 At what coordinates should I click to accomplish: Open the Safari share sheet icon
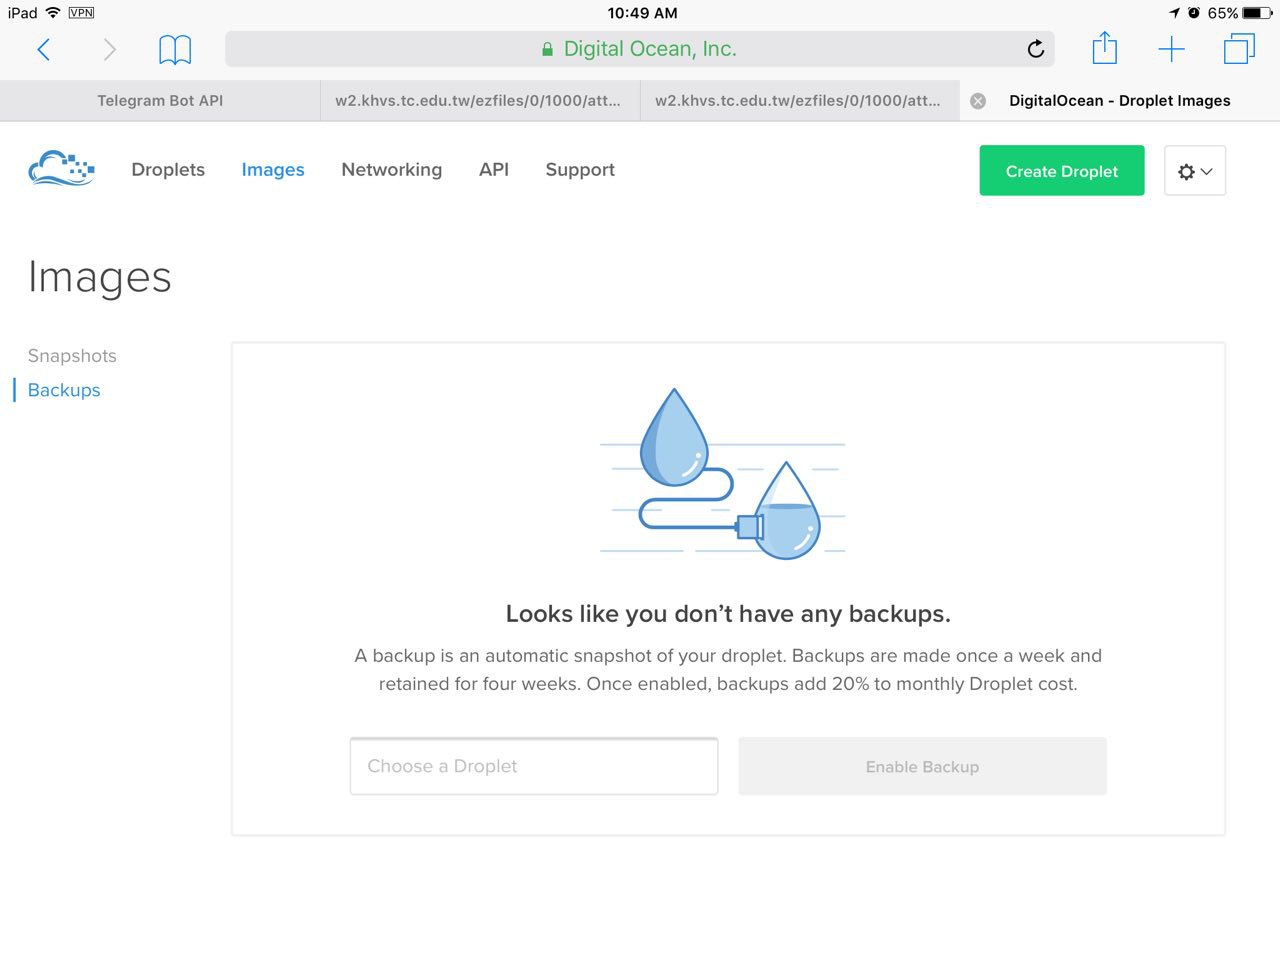(1104, 47)
